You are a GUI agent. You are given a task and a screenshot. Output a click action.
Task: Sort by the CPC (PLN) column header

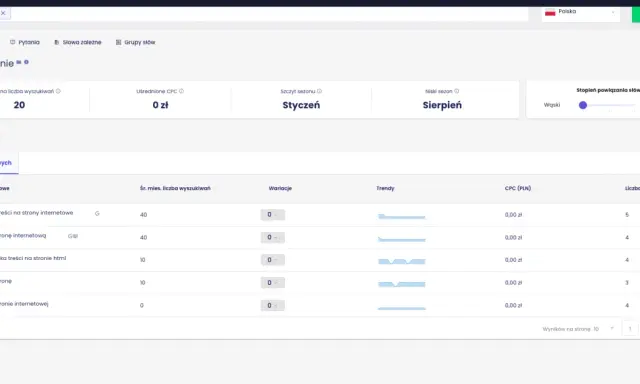[518, 188]
